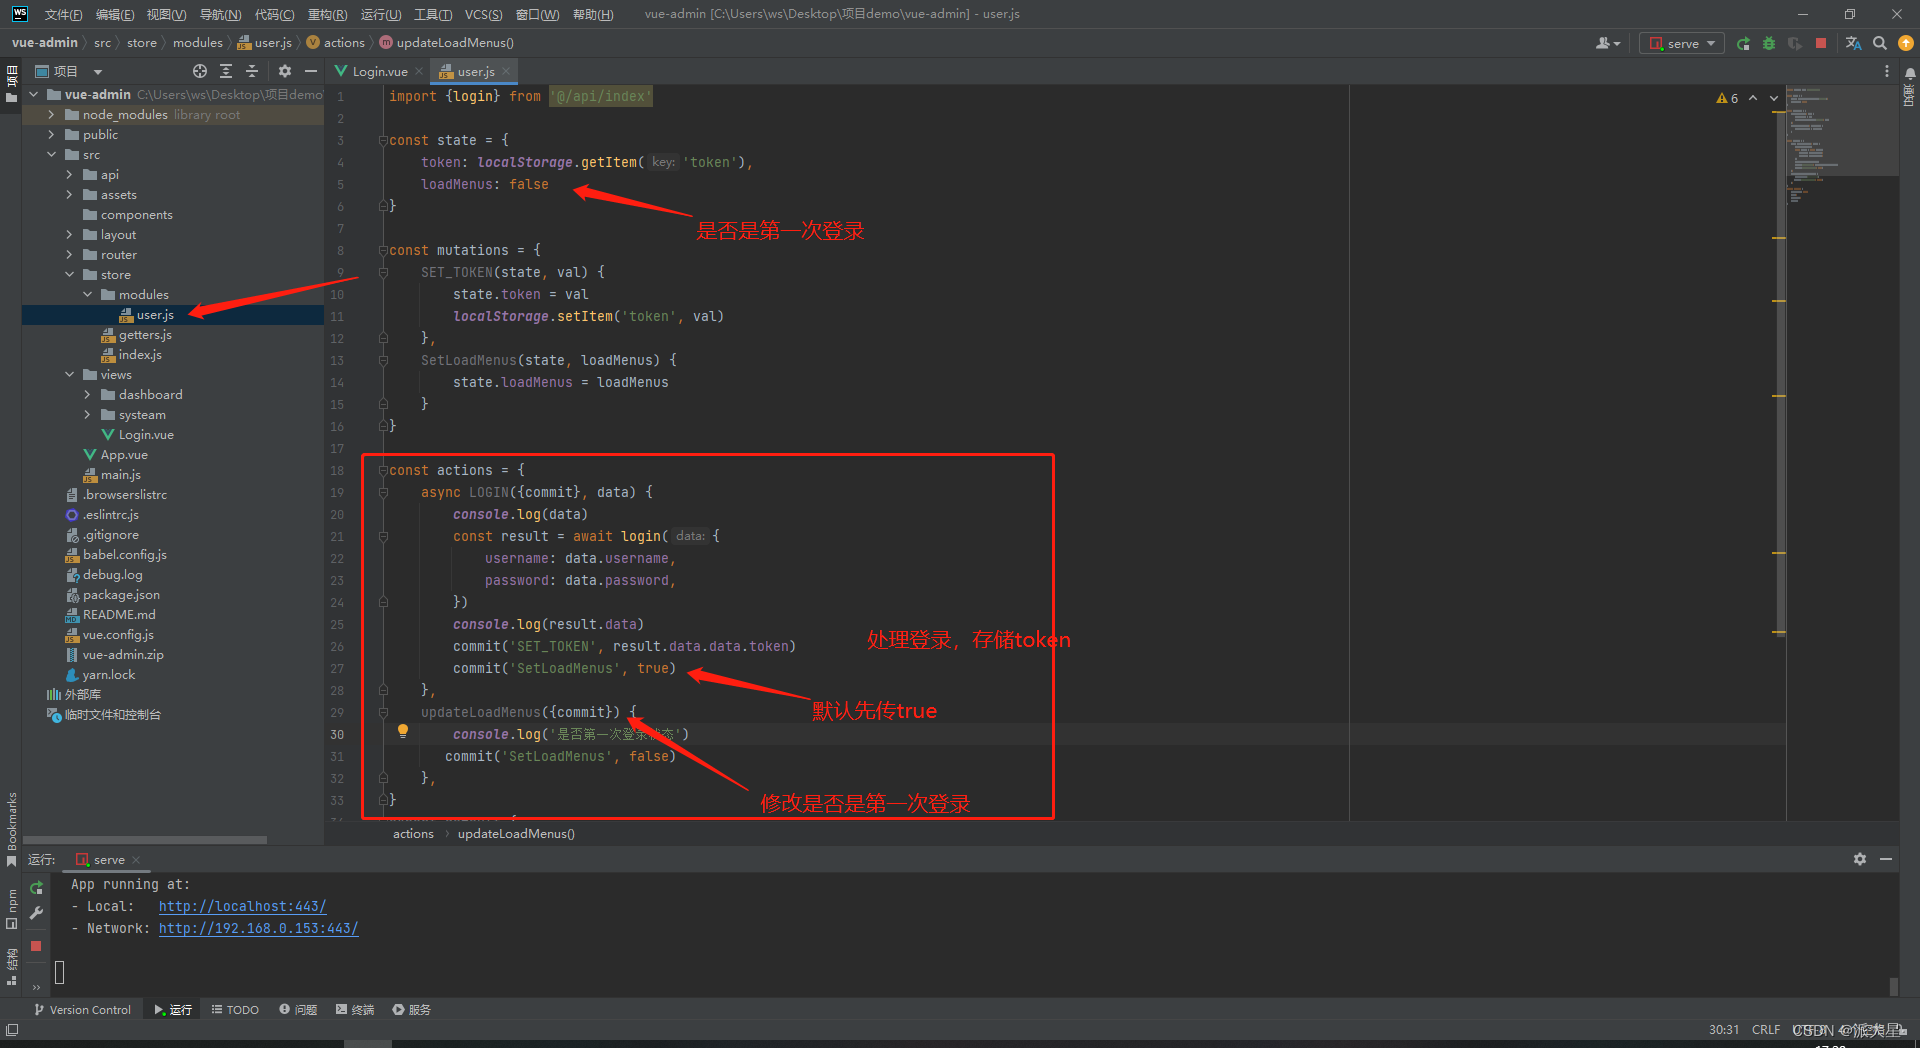
Task: Open the serve run configuration dropdown
Action: coord(1683,43)
